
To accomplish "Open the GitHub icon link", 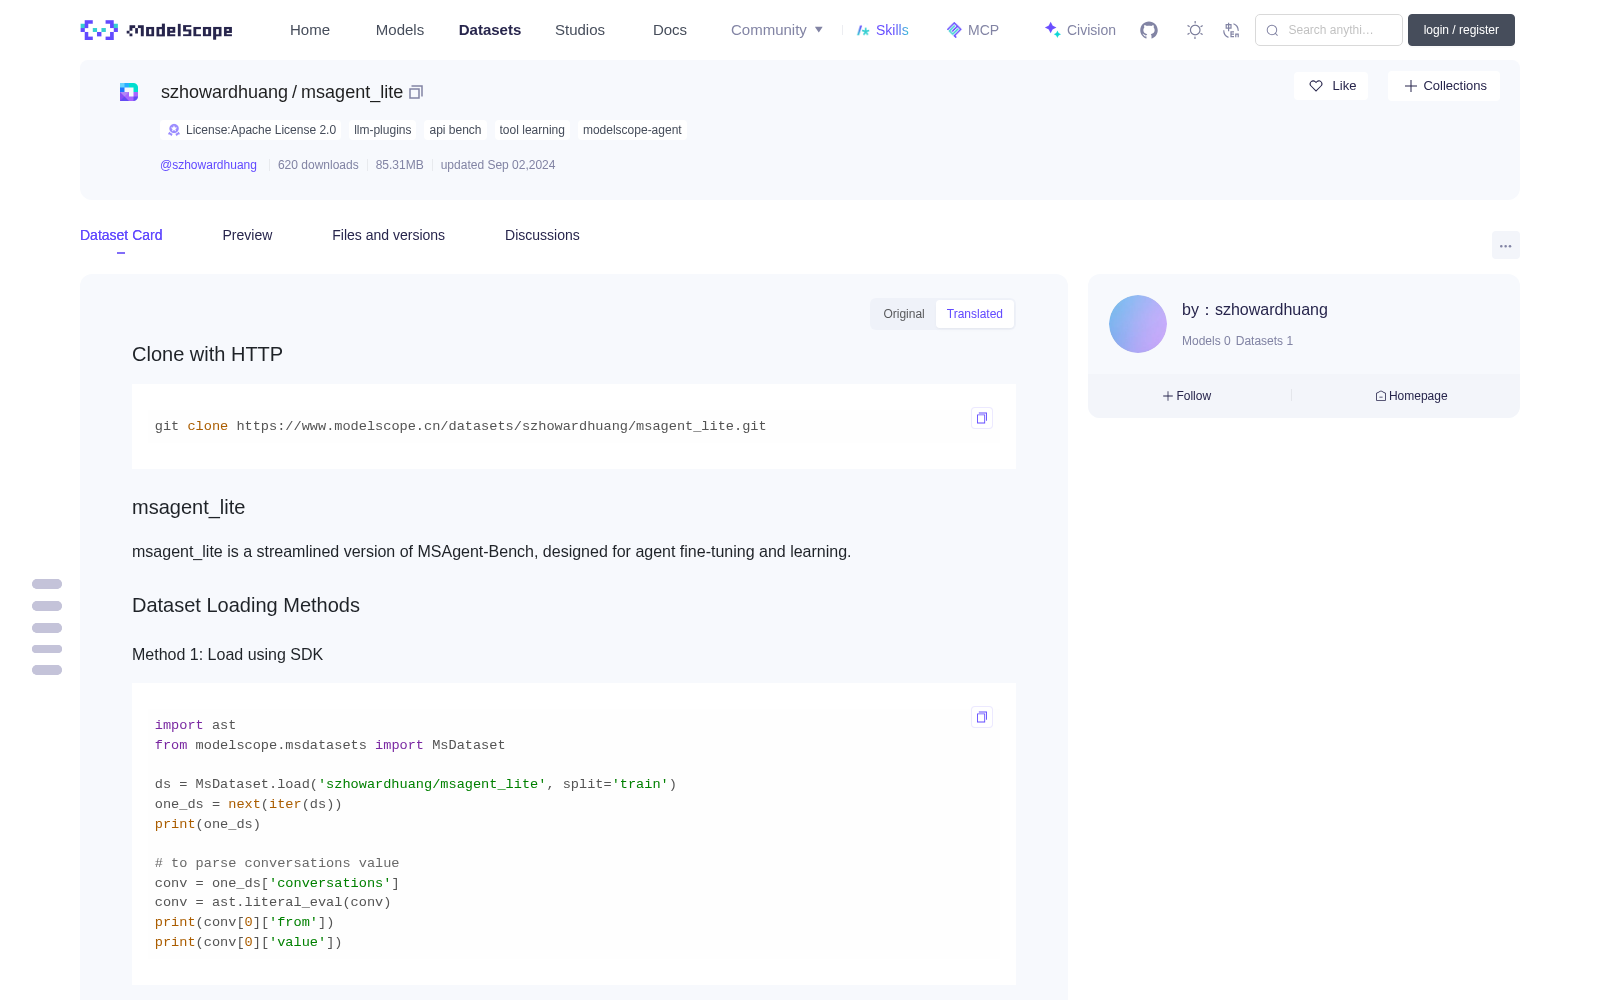I will click(x=1149, y=30).
